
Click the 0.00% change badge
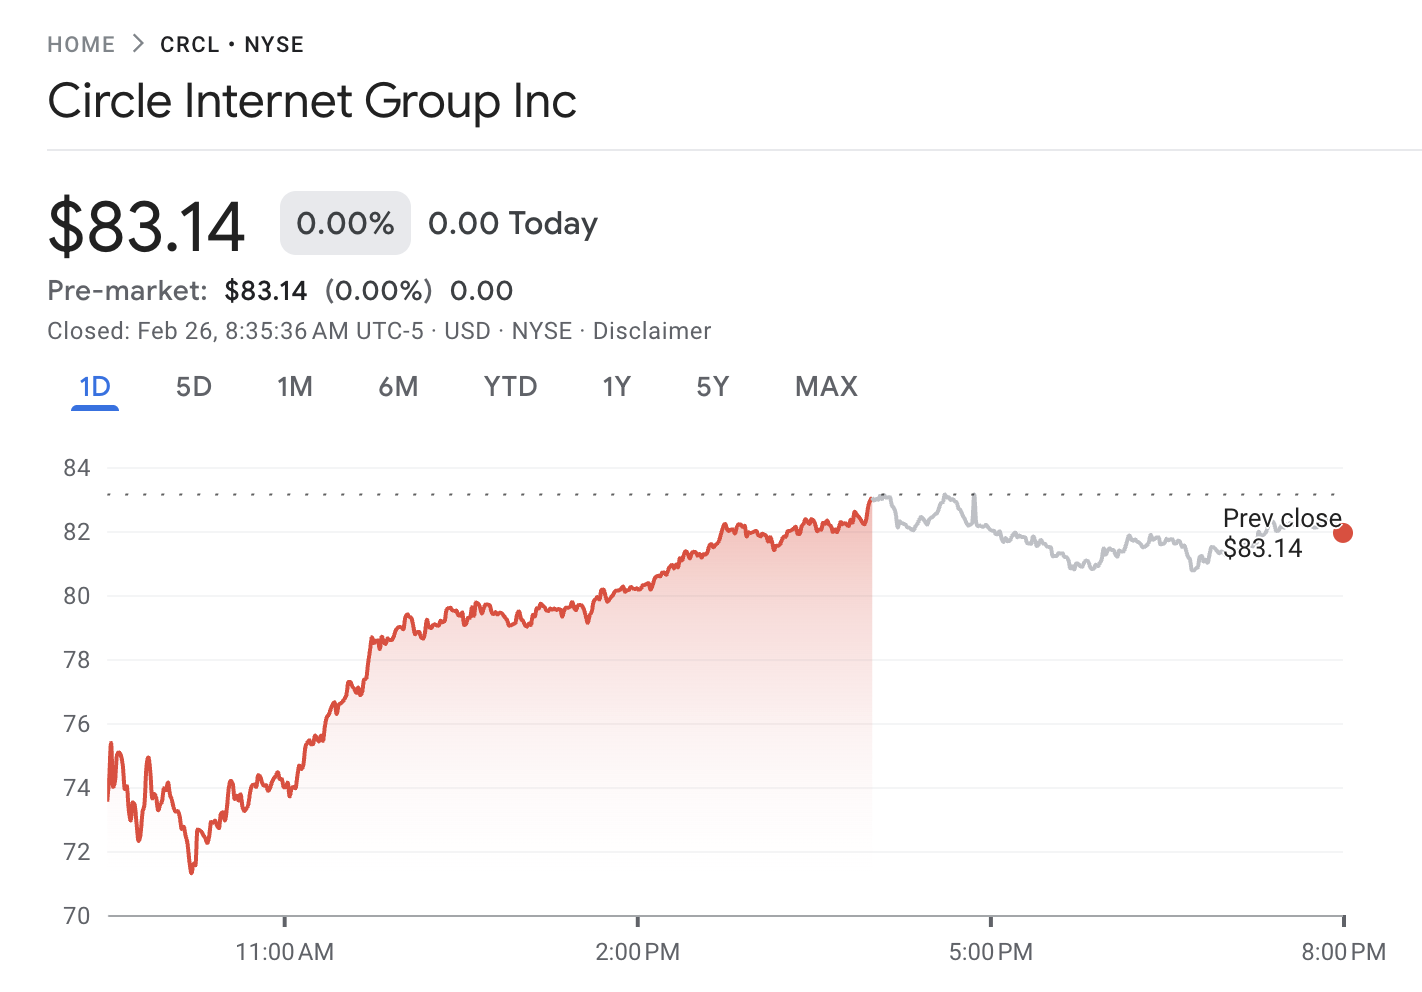pyautogui.click(x=344, y=223)
